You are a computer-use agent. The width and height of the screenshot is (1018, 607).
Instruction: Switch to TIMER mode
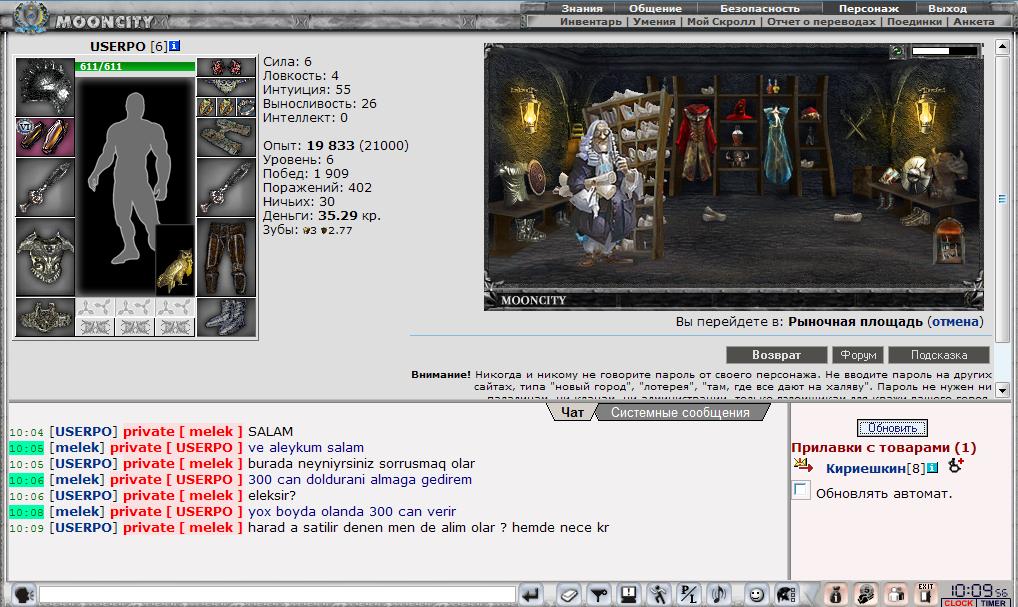click(x=993, y=602)
